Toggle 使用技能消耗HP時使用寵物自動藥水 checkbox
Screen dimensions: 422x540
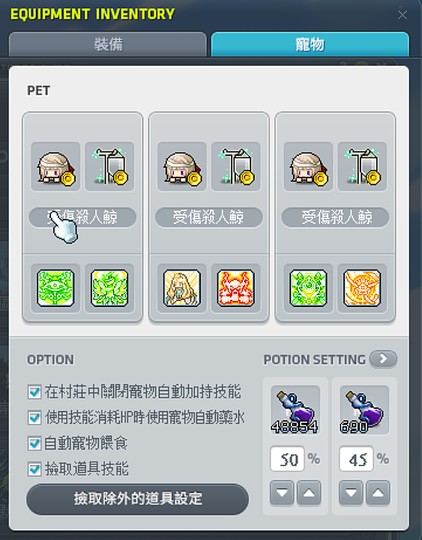pyautogui.click(x=34, y=418)
